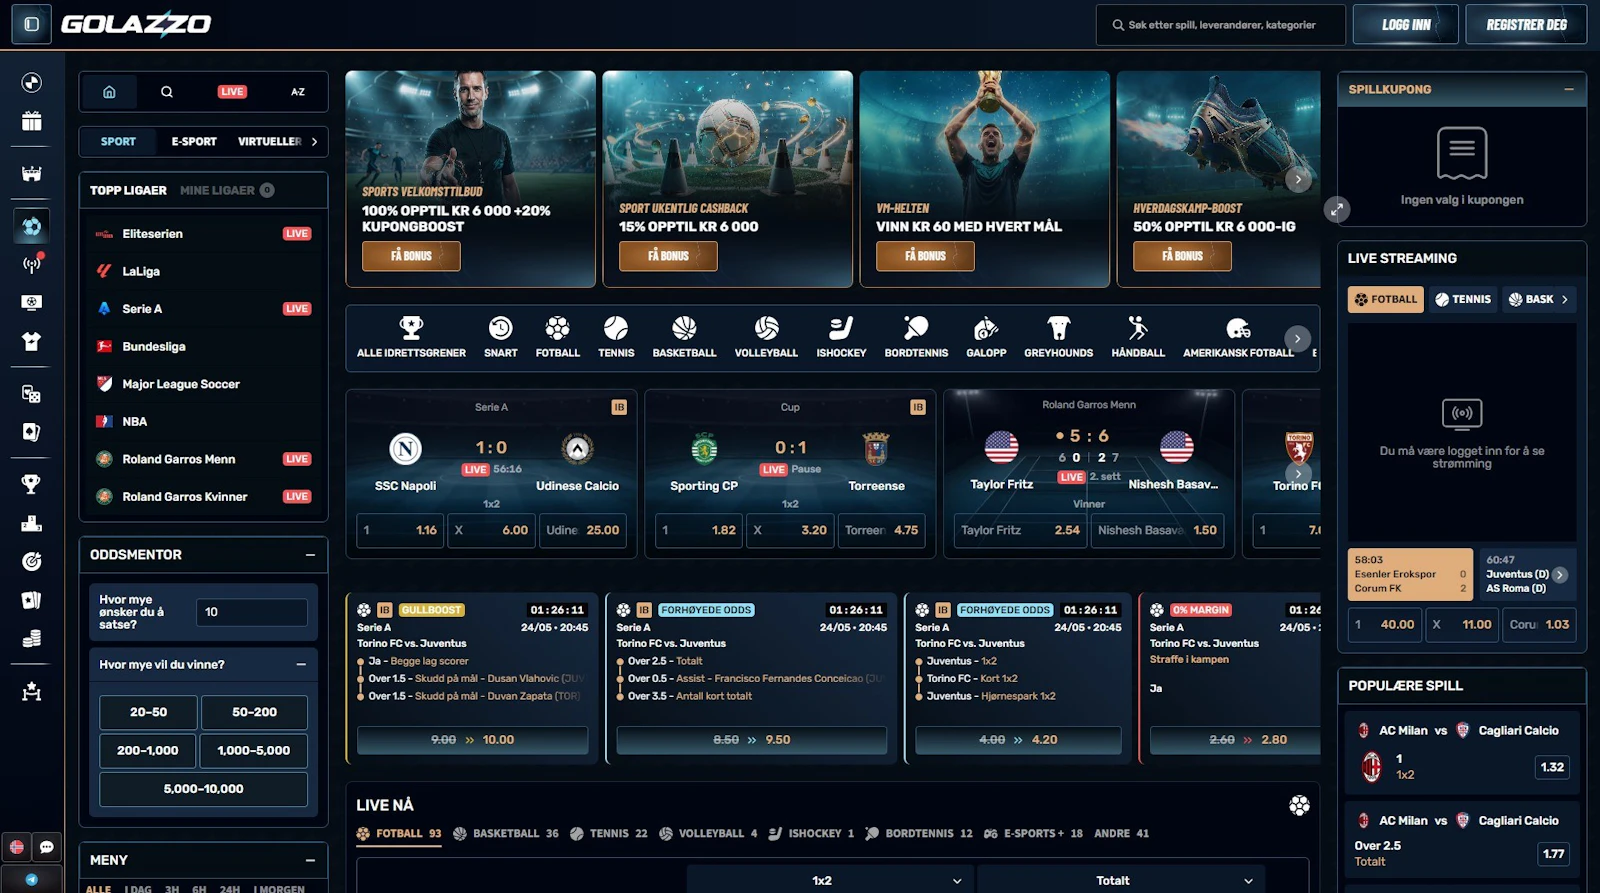Image resolution: width=1600 pixels, height=893 pixels.
Task: Select the highlighted soccer ball sports icon
Action: click(32, 227)
